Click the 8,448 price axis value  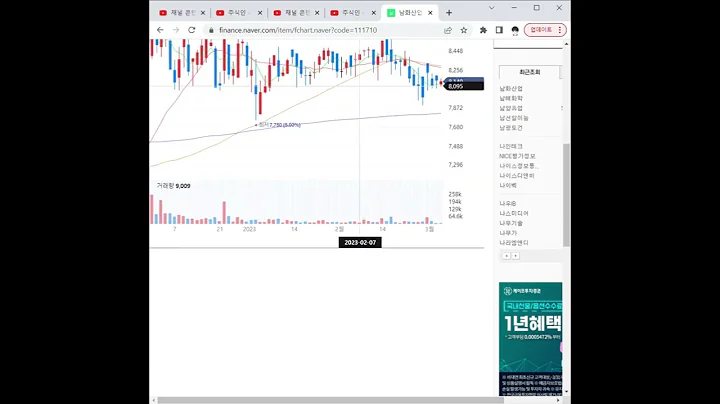pyautogui.click(x=456, y=51)
